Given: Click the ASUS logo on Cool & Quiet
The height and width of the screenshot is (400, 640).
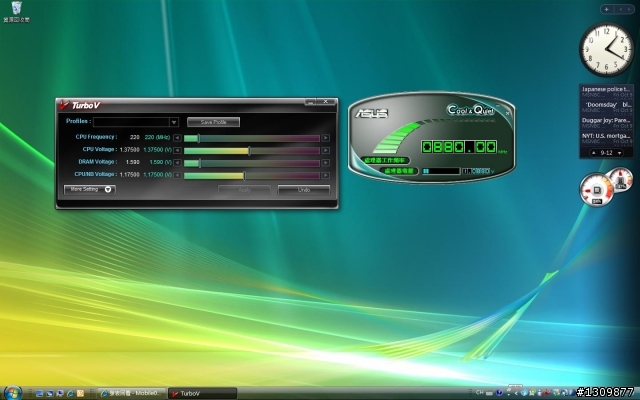Looking at the screenshot, I should (371, 113).
